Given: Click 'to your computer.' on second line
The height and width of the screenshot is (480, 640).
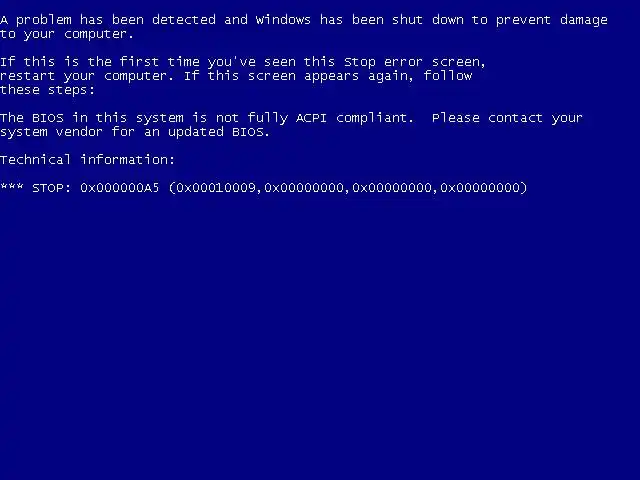Looking at the screenshot, I should (67, 34).
